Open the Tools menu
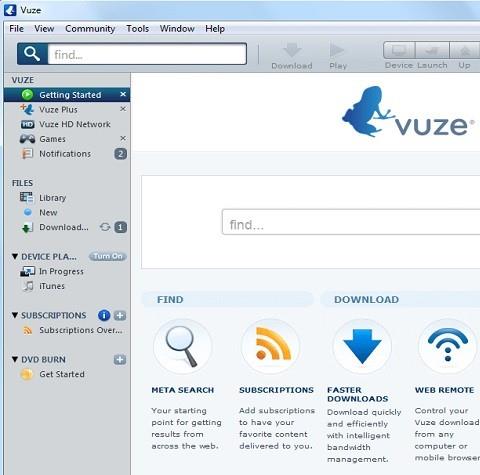This screenshot has width=480, height=475. click(137, 29)
